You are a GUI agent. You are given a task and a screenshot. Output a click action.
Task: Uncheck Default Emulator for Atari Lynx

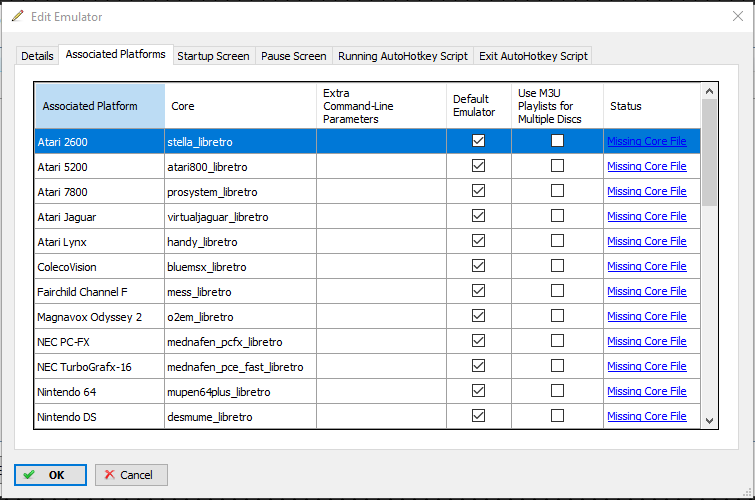click(x=478, y=241)
